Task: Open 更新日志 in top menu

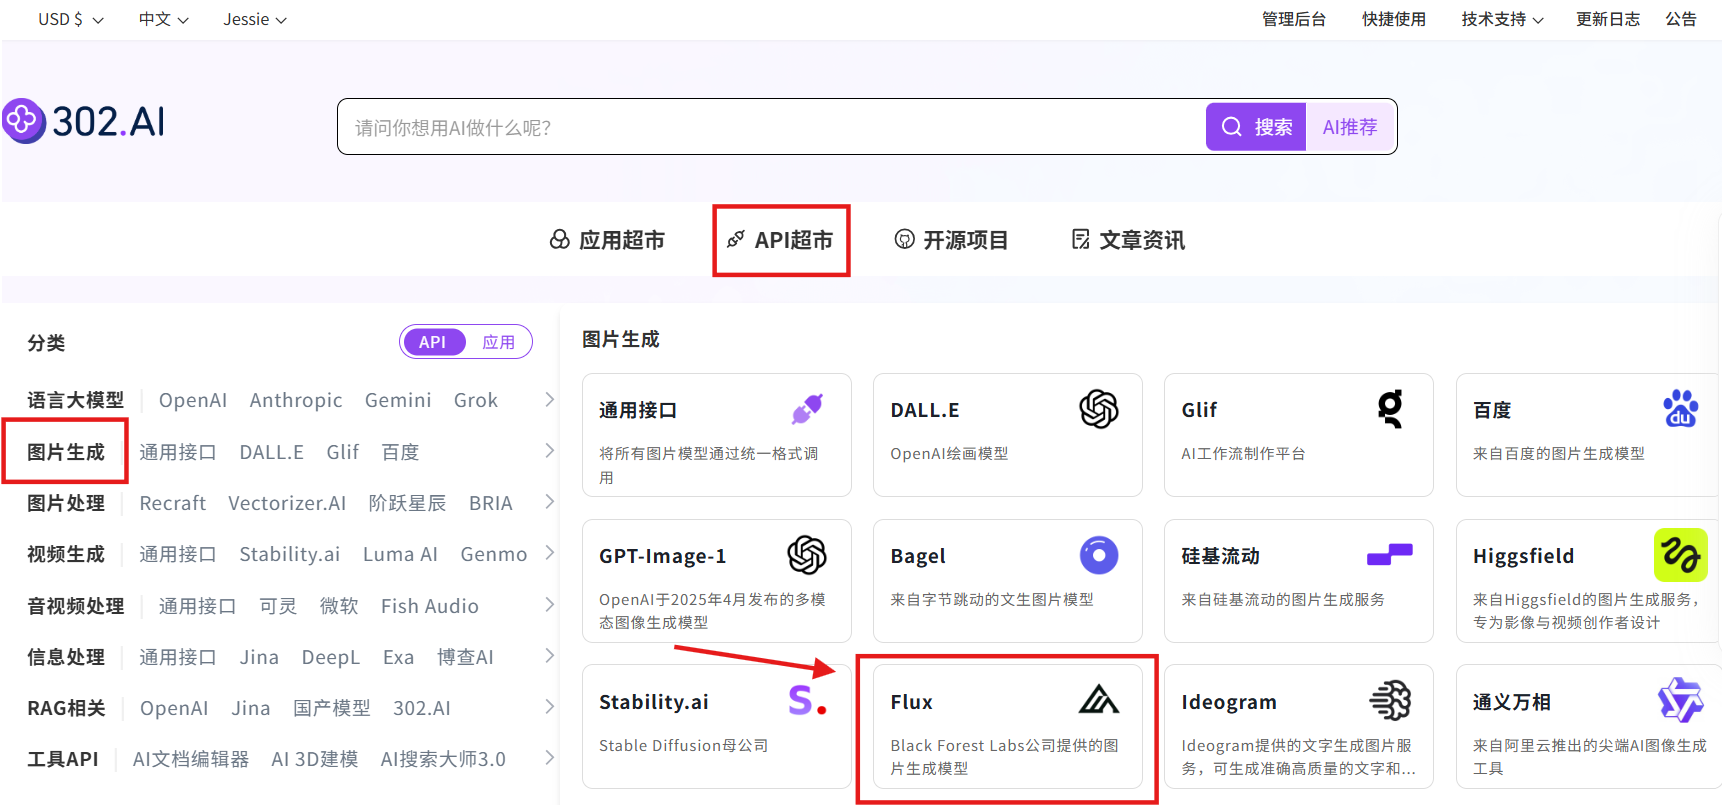Action: click(x=1607, y=19)
